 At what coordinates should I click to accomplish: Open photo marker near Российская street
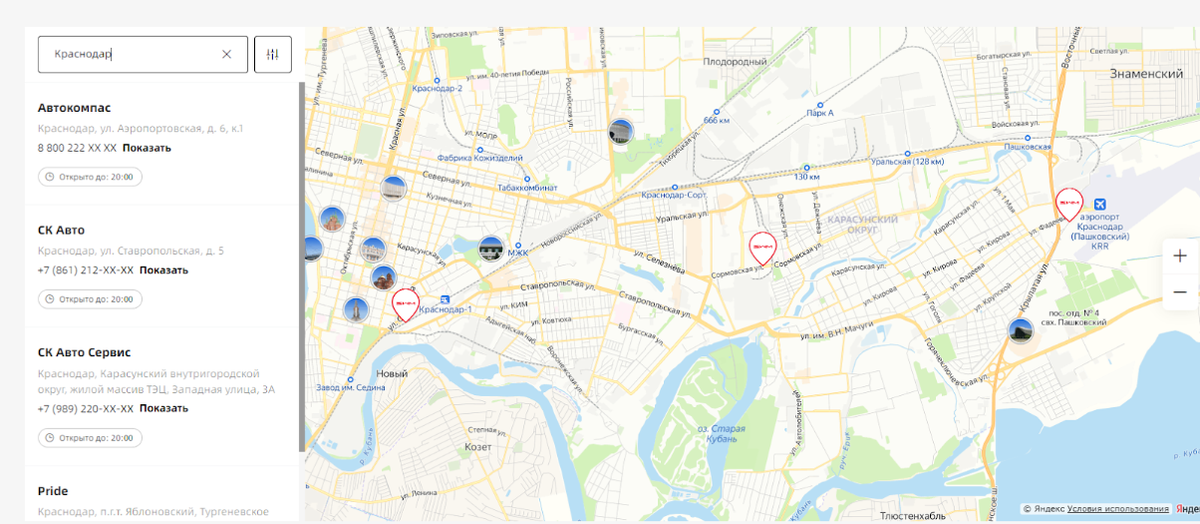(621, 131)
